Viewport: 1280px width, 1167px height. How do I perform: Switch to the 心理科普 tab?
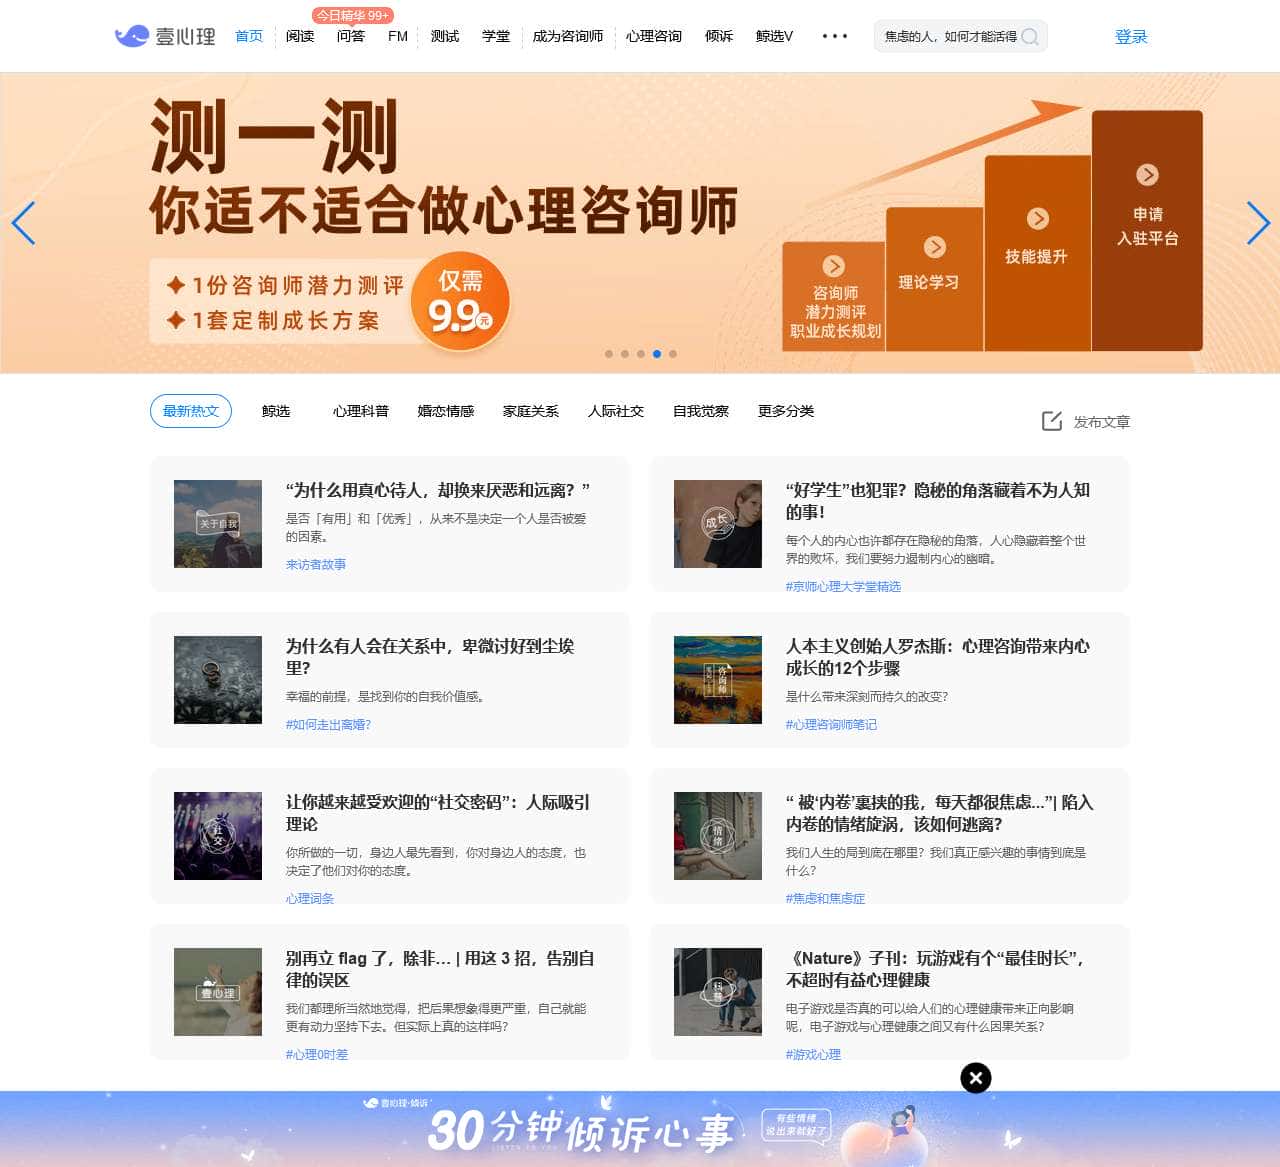pos(360,411)
